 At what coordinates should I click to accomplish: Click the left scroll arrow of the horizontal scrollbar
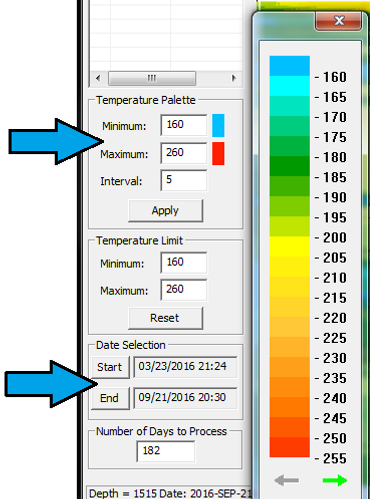point(98,78)
